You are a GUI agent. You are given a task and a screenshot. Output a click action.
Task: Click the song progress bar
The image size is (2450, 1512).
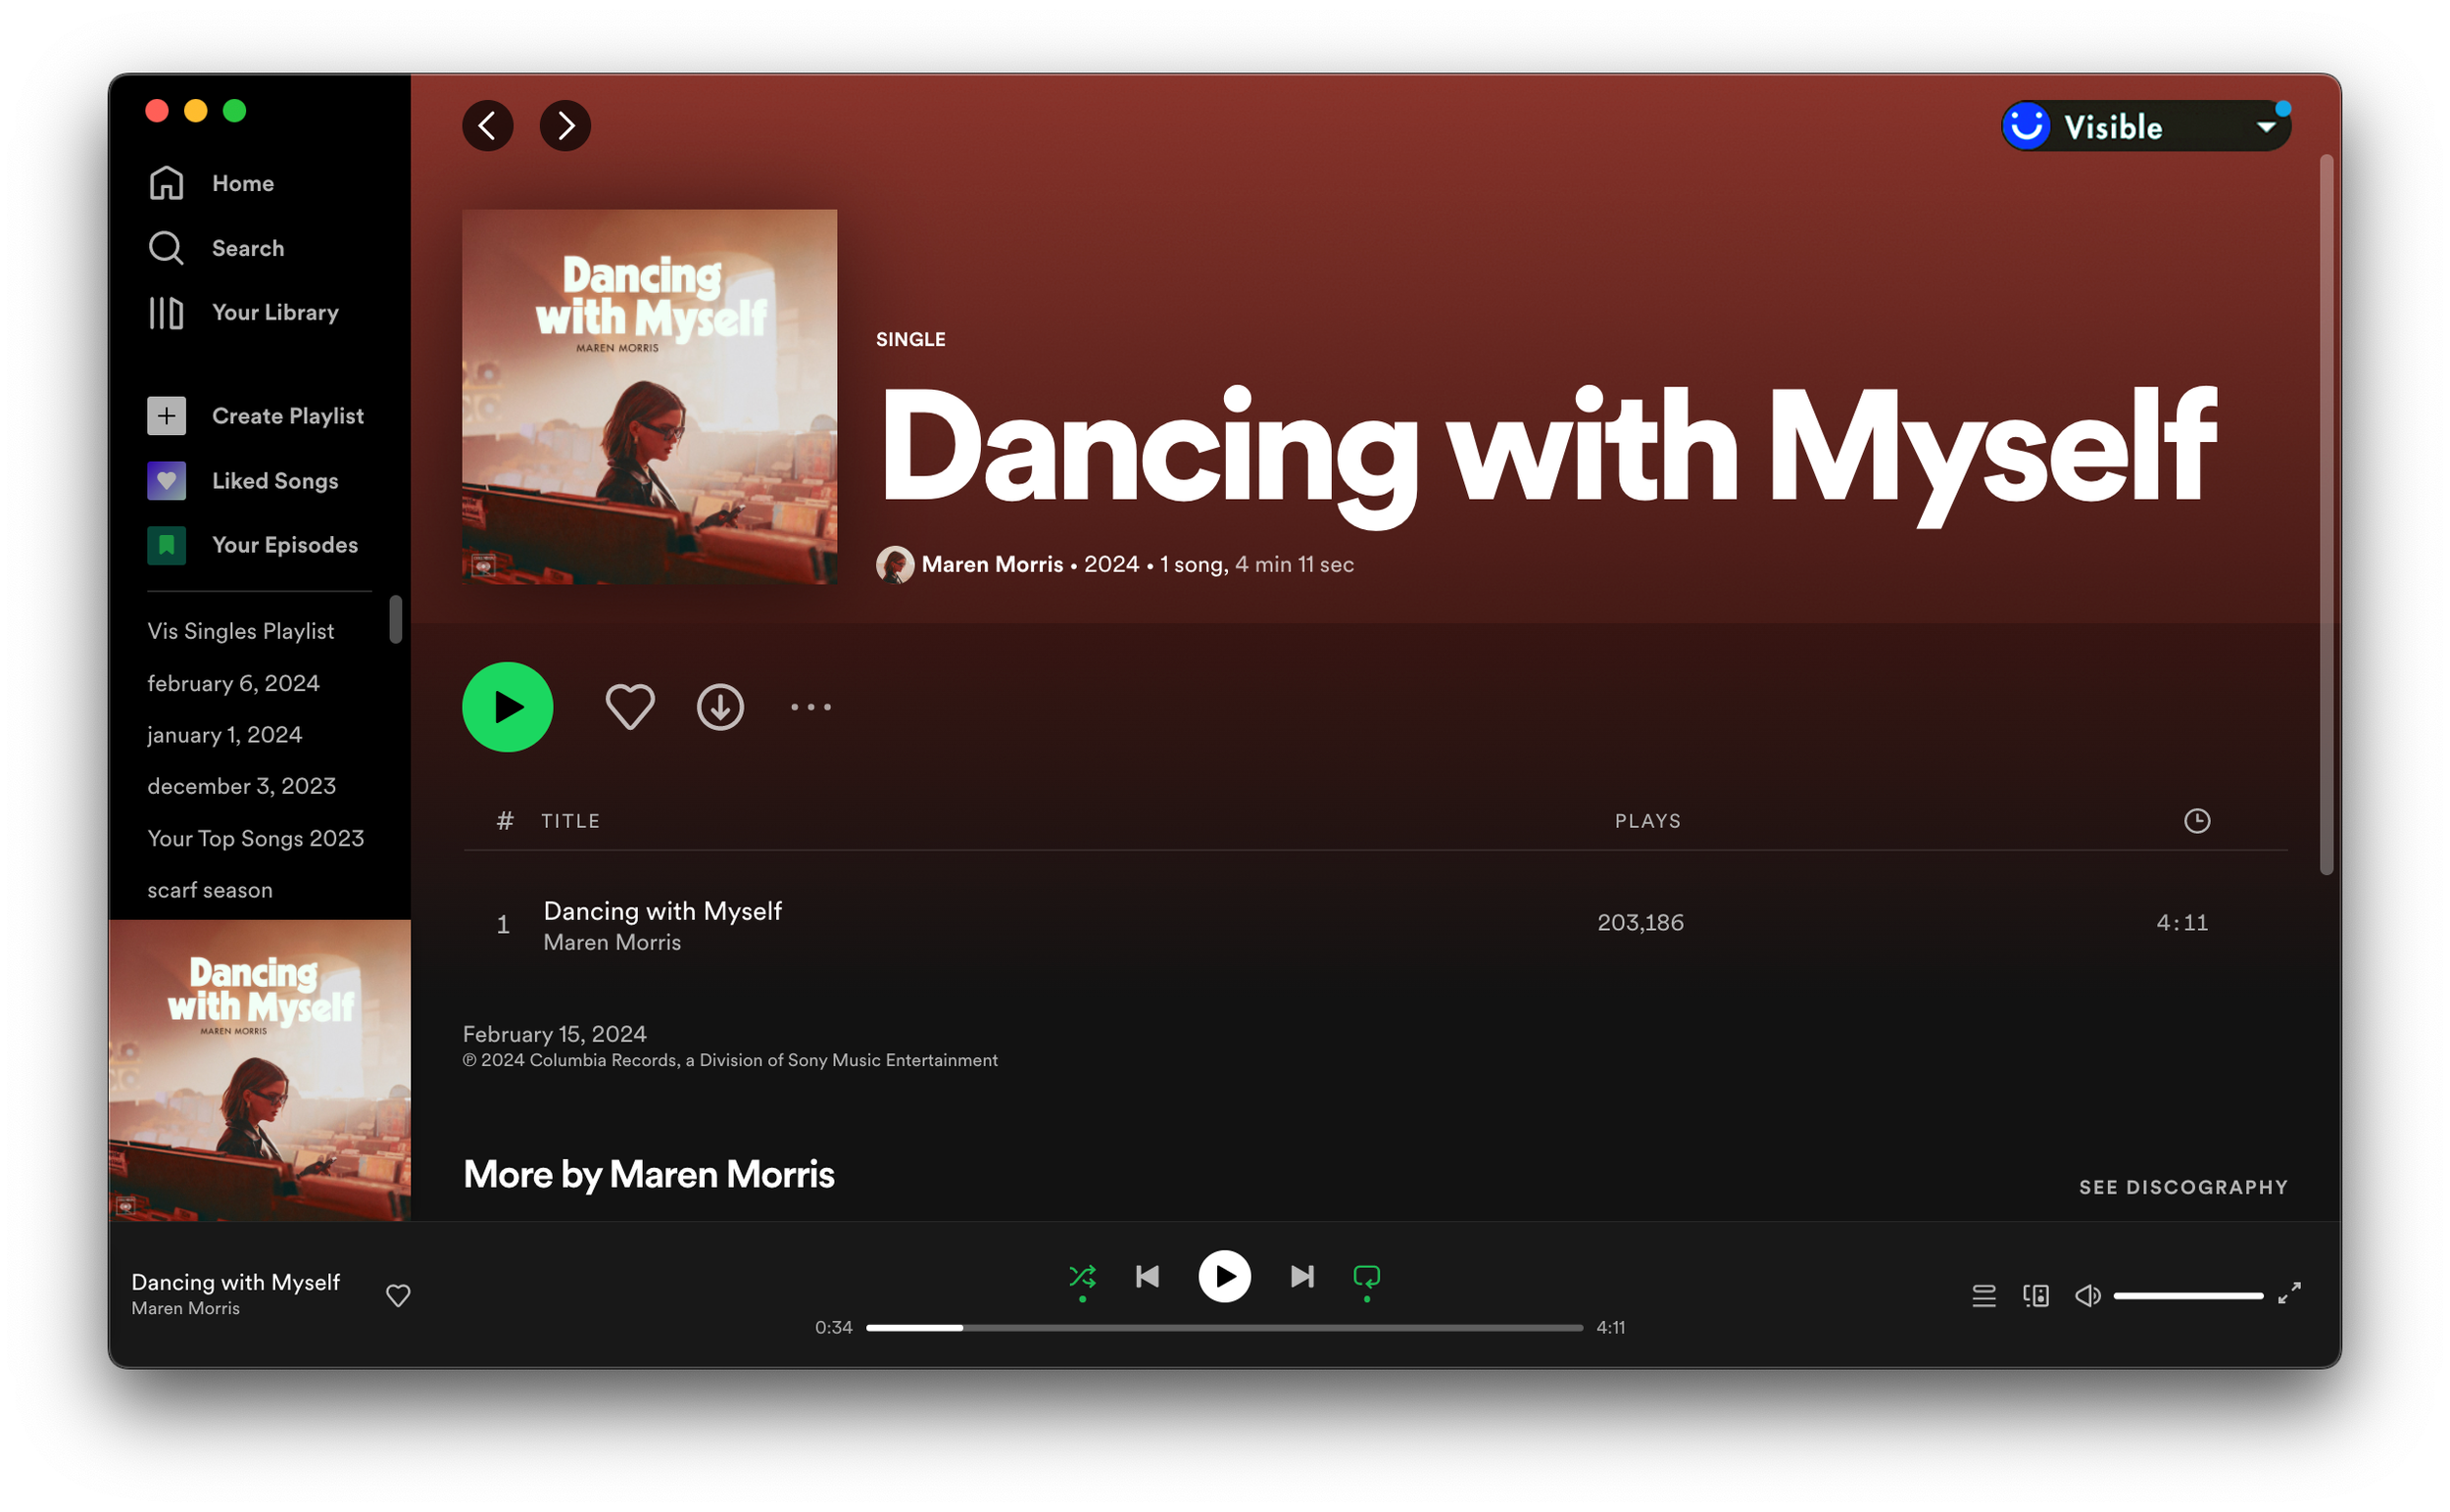(1224, 1328)
